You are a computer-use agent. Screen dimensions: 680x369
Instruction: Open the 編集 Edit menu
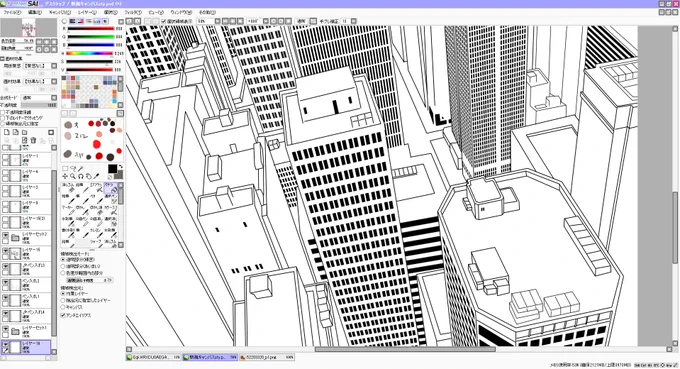point(35,13)
